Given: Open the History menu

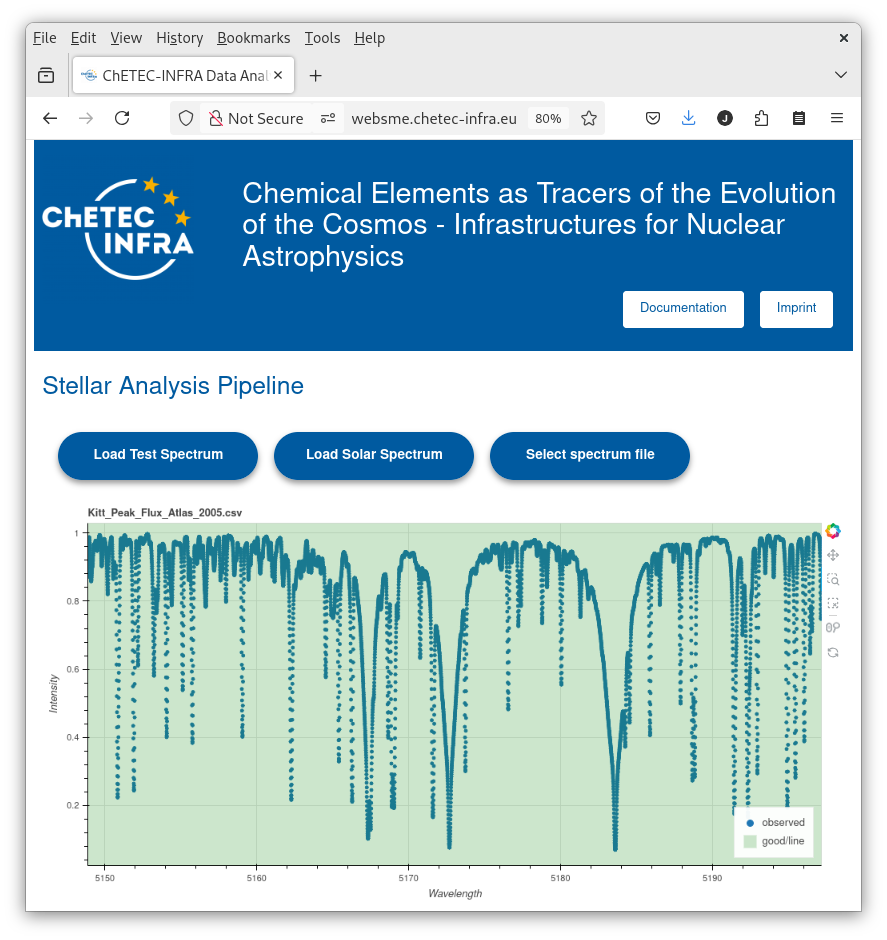Looking at the screenshot, I should pos(179,38).
